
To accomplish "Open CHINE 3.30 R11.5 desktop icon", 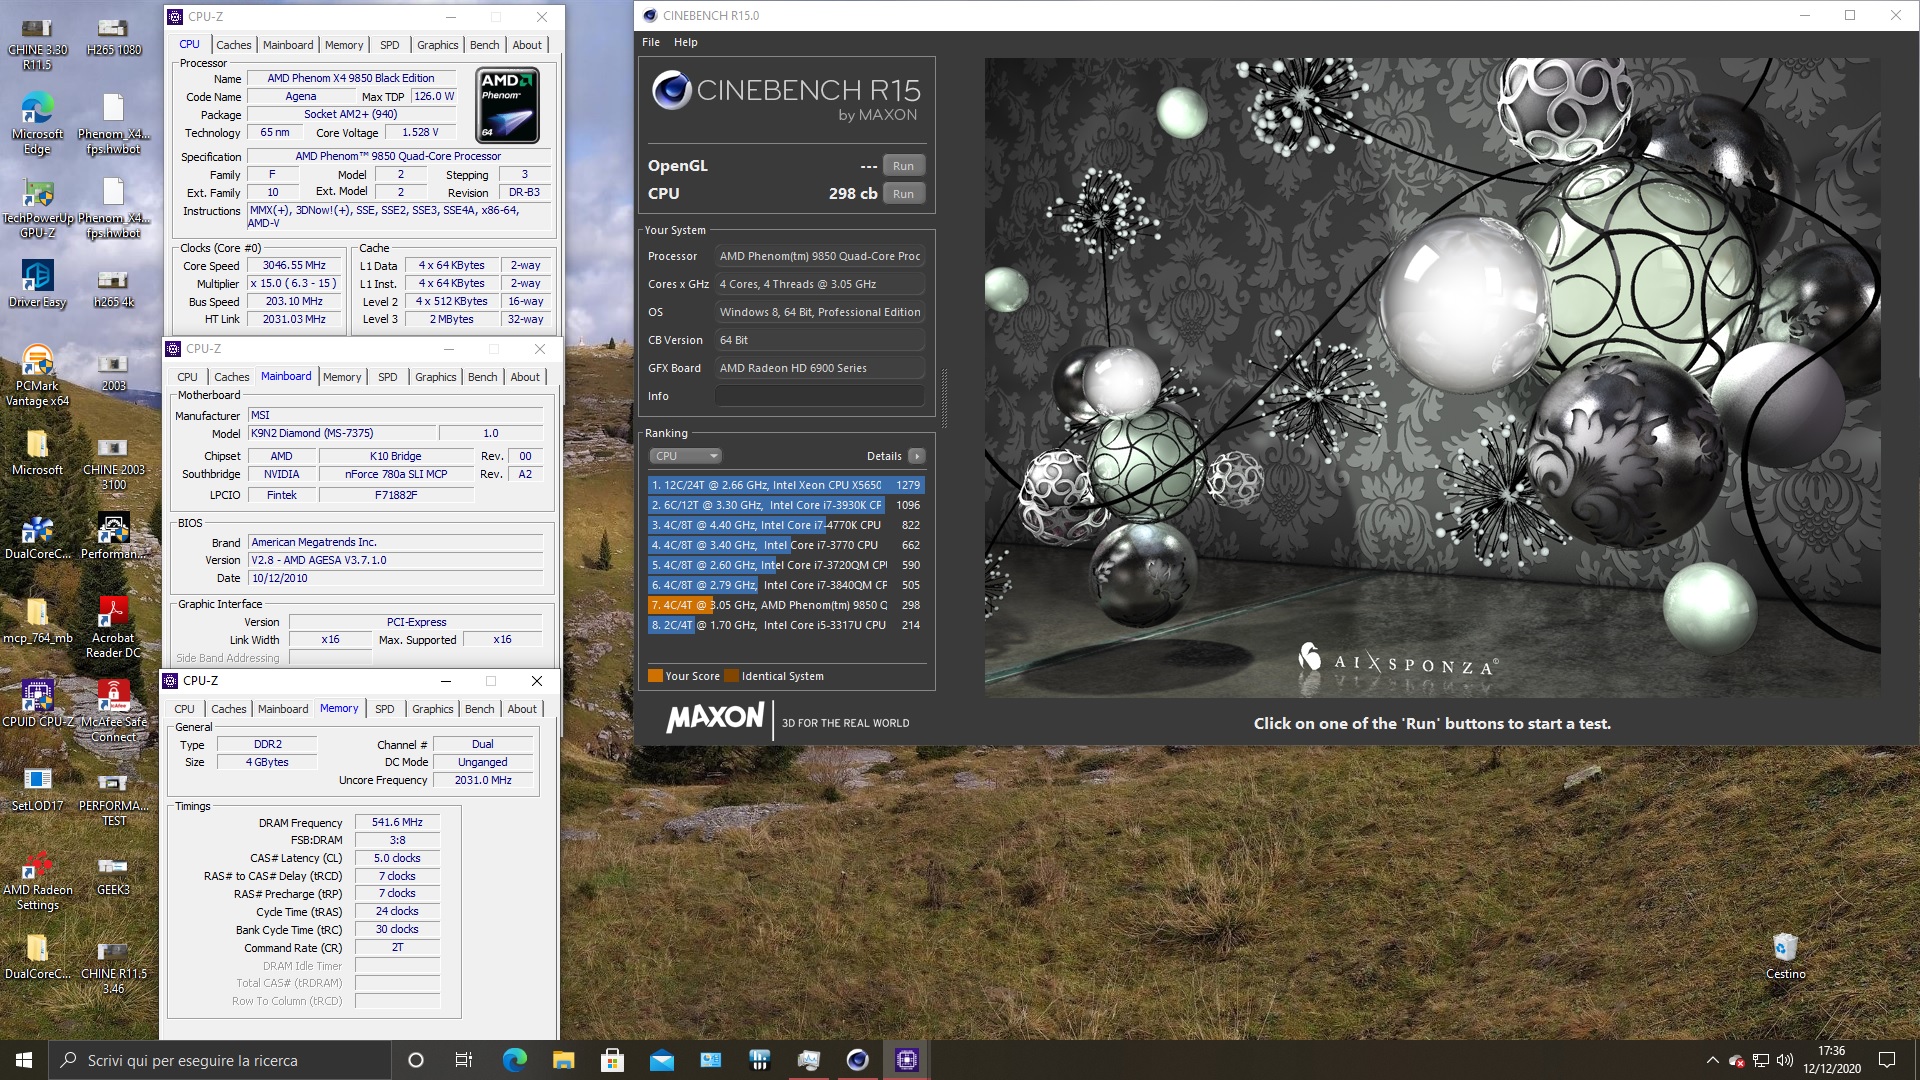I will coord(37,44).
